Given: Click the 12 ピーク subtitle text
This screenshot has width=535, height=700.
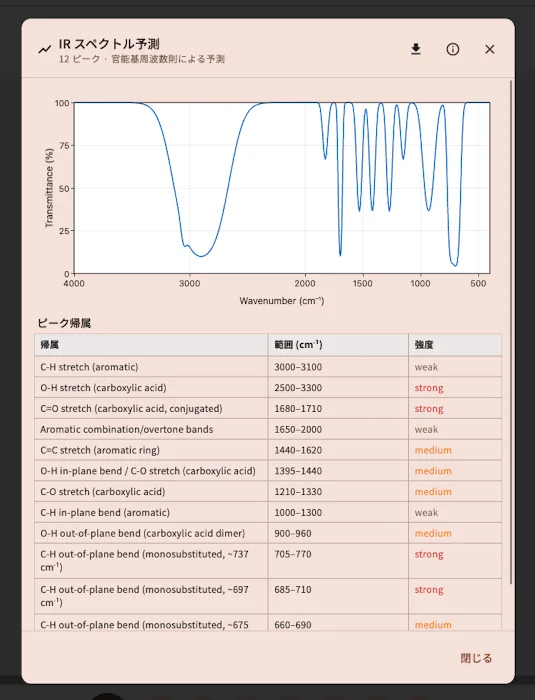Looking at the screenshot, I should pos(142,59).
